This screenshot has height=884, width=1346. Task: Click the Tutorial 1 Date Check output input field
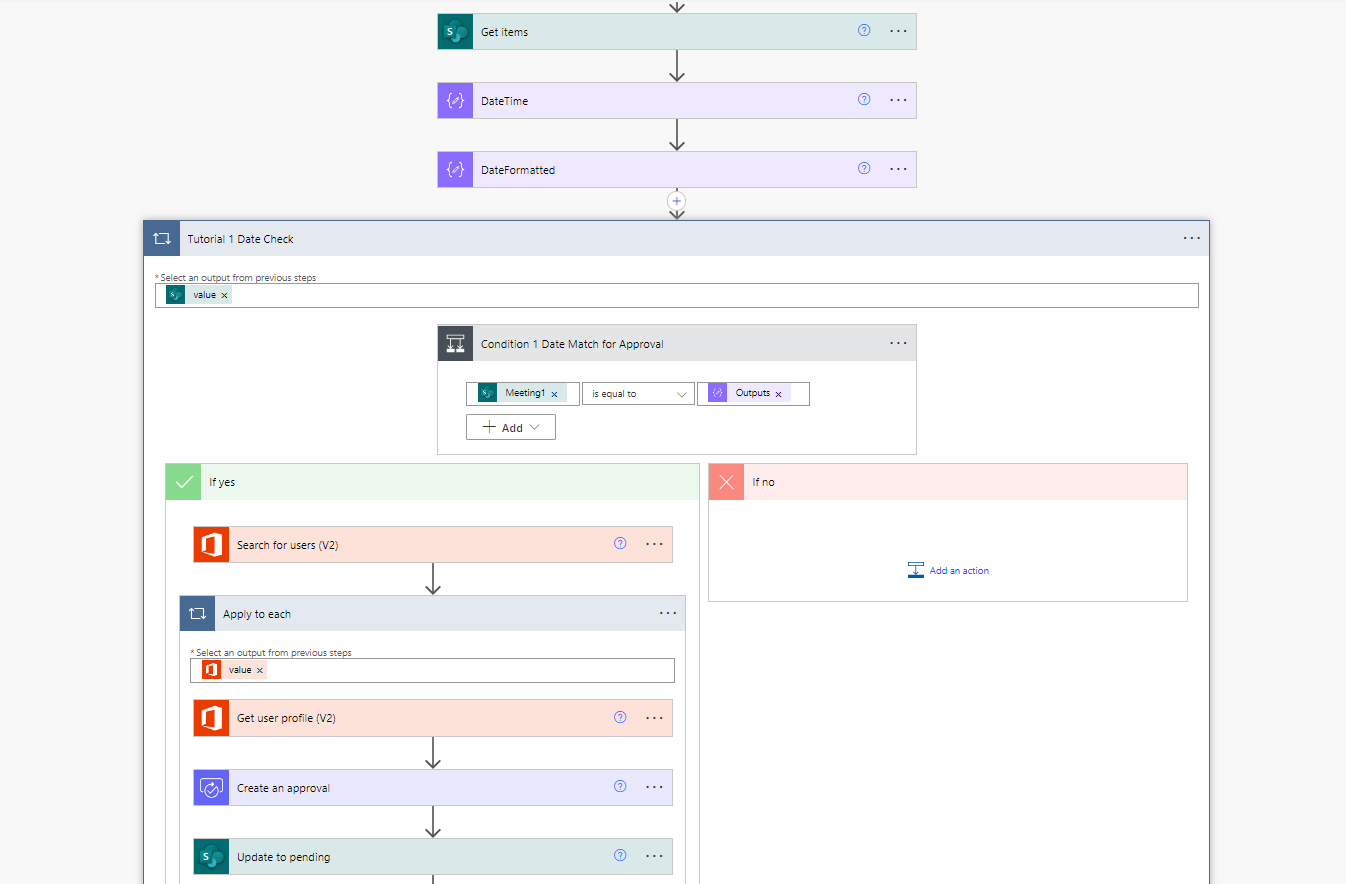677,295
